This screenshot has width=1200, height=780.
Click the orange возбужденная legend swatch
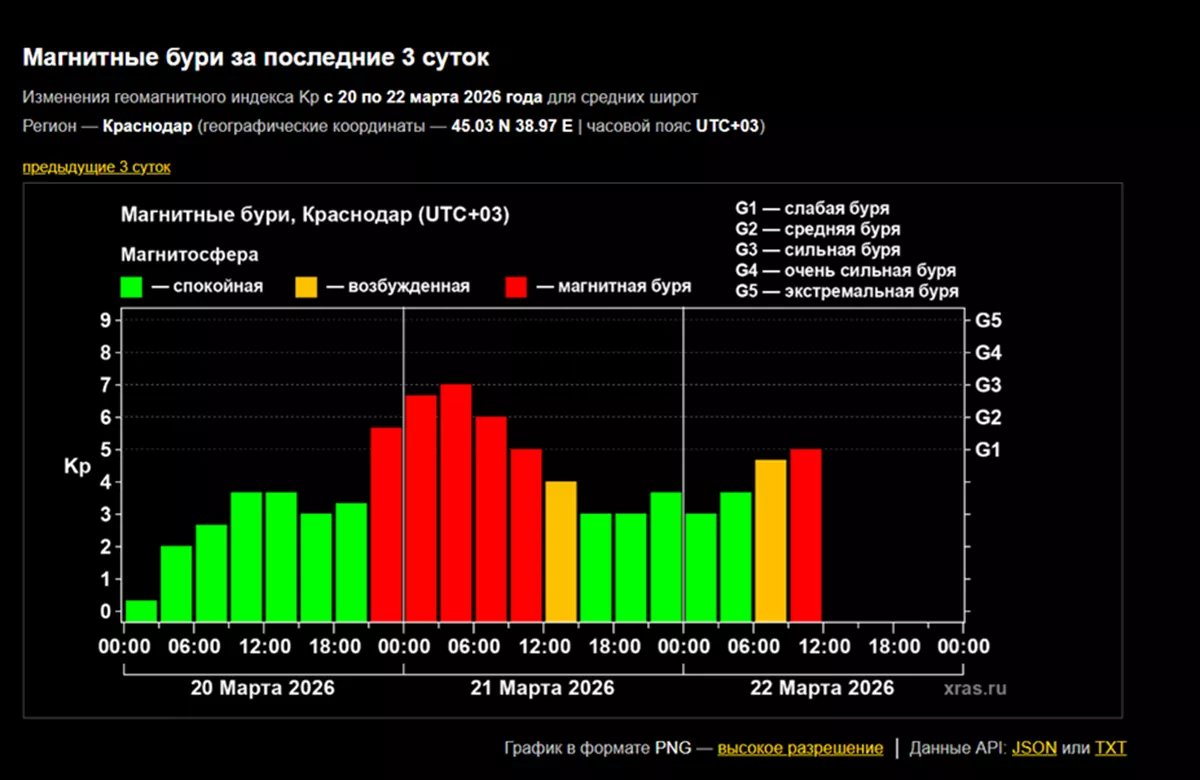pos(306,285)
